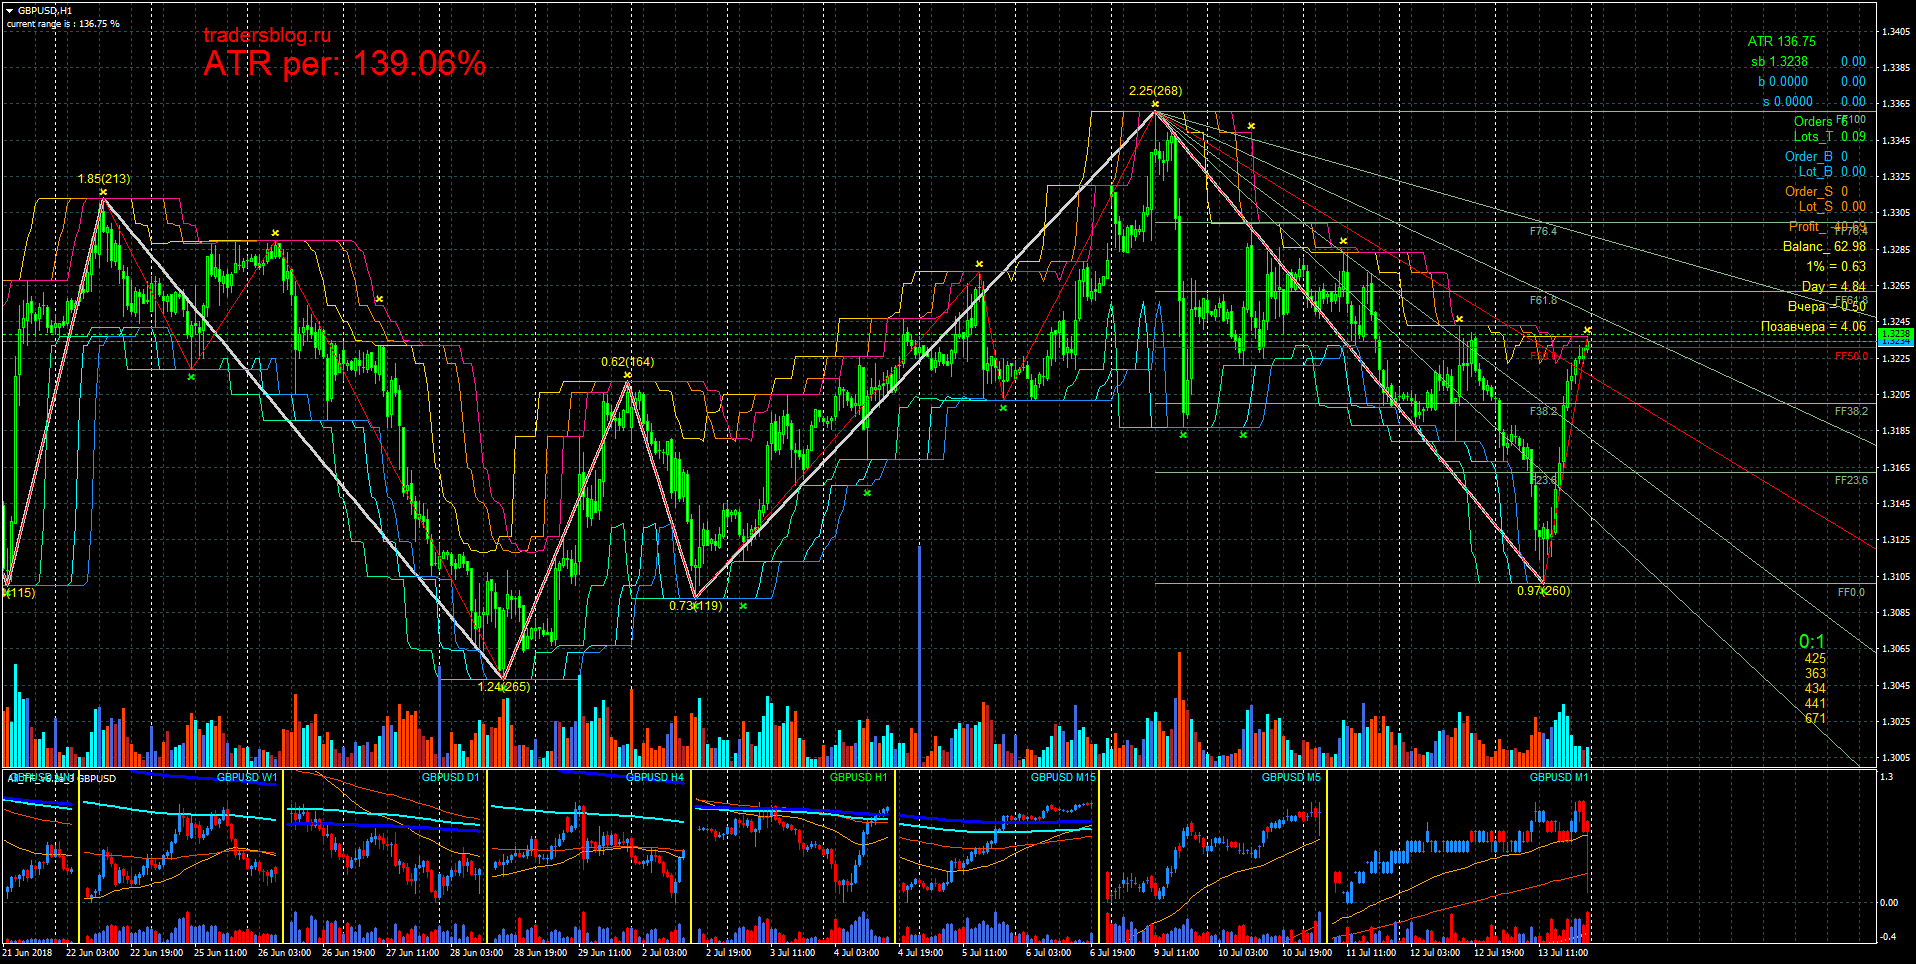Click the zigzag low label 0.97(260)
This screenshot has width=1916, height=964.
pos(1543,591)
